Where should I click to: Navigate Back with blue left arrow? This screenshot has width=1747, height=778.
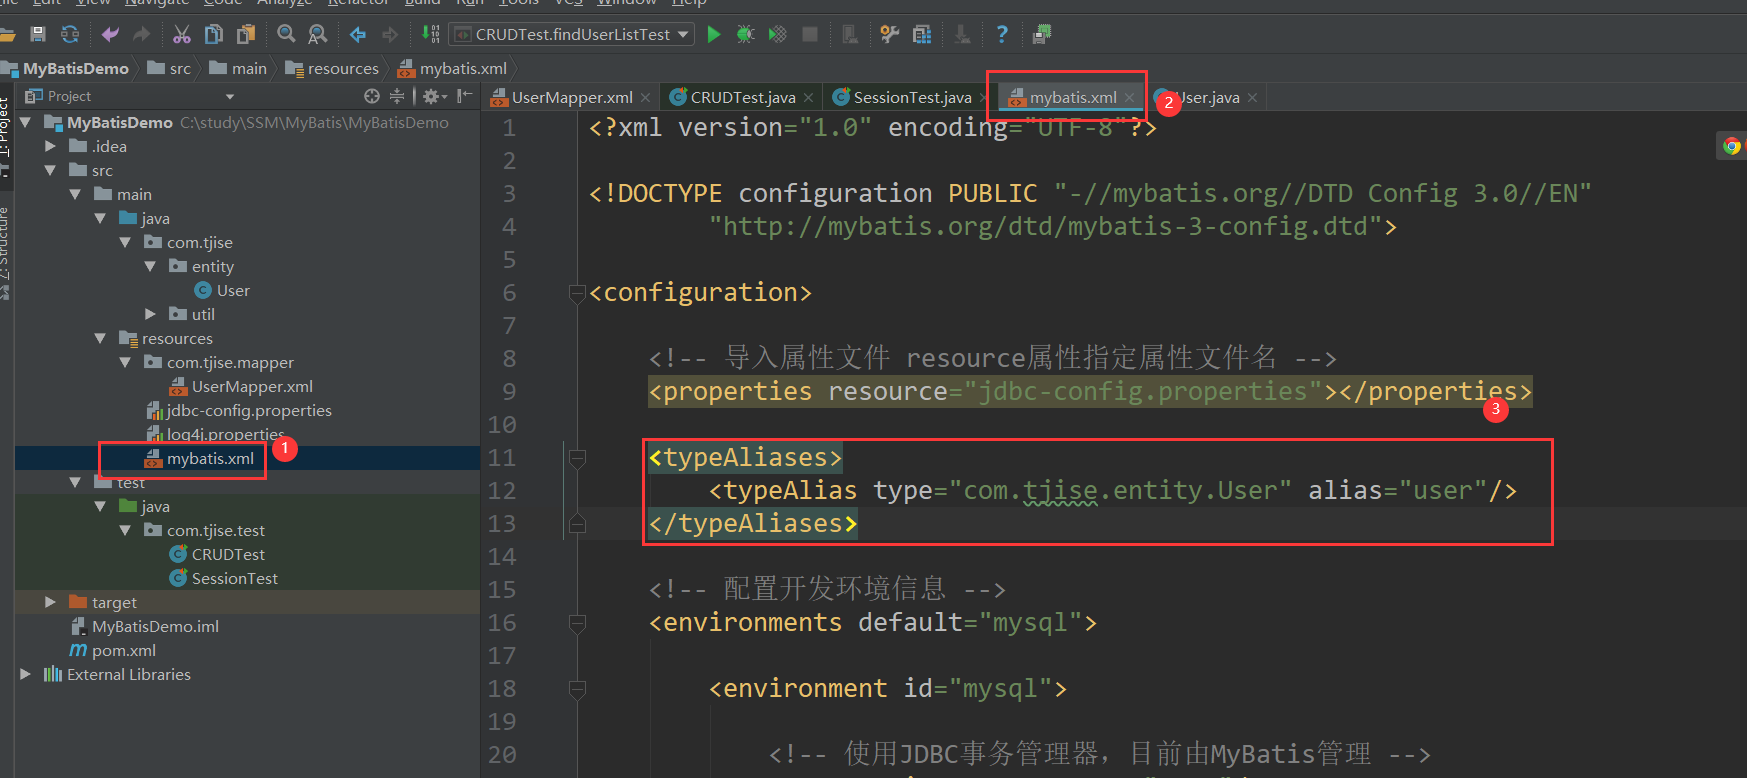[x=358, y=34]
